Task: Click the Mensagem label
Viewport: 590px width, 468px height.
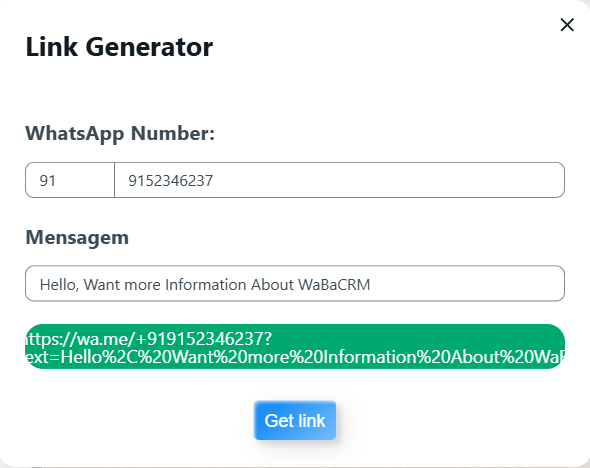Action: click(x=77, y=238)
